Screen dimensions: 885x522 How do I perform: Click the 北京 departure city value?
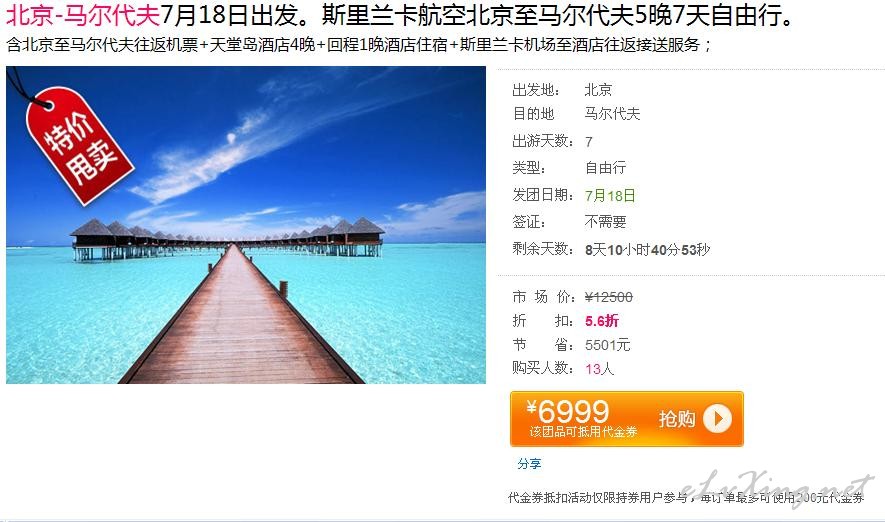click(x=598, y=90)
